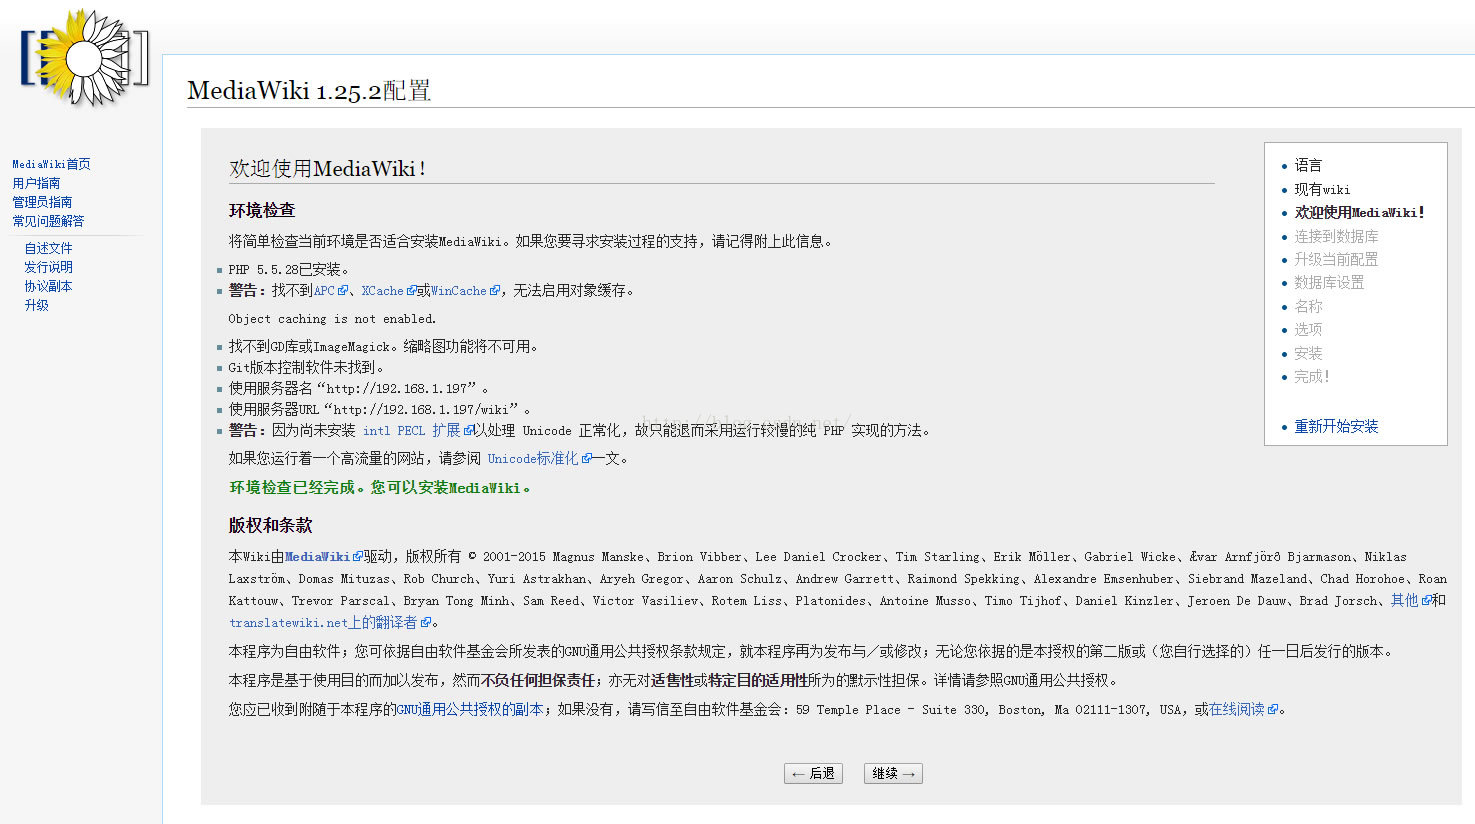
Task: Click the WinCache external link
Action: pos(465,291)
